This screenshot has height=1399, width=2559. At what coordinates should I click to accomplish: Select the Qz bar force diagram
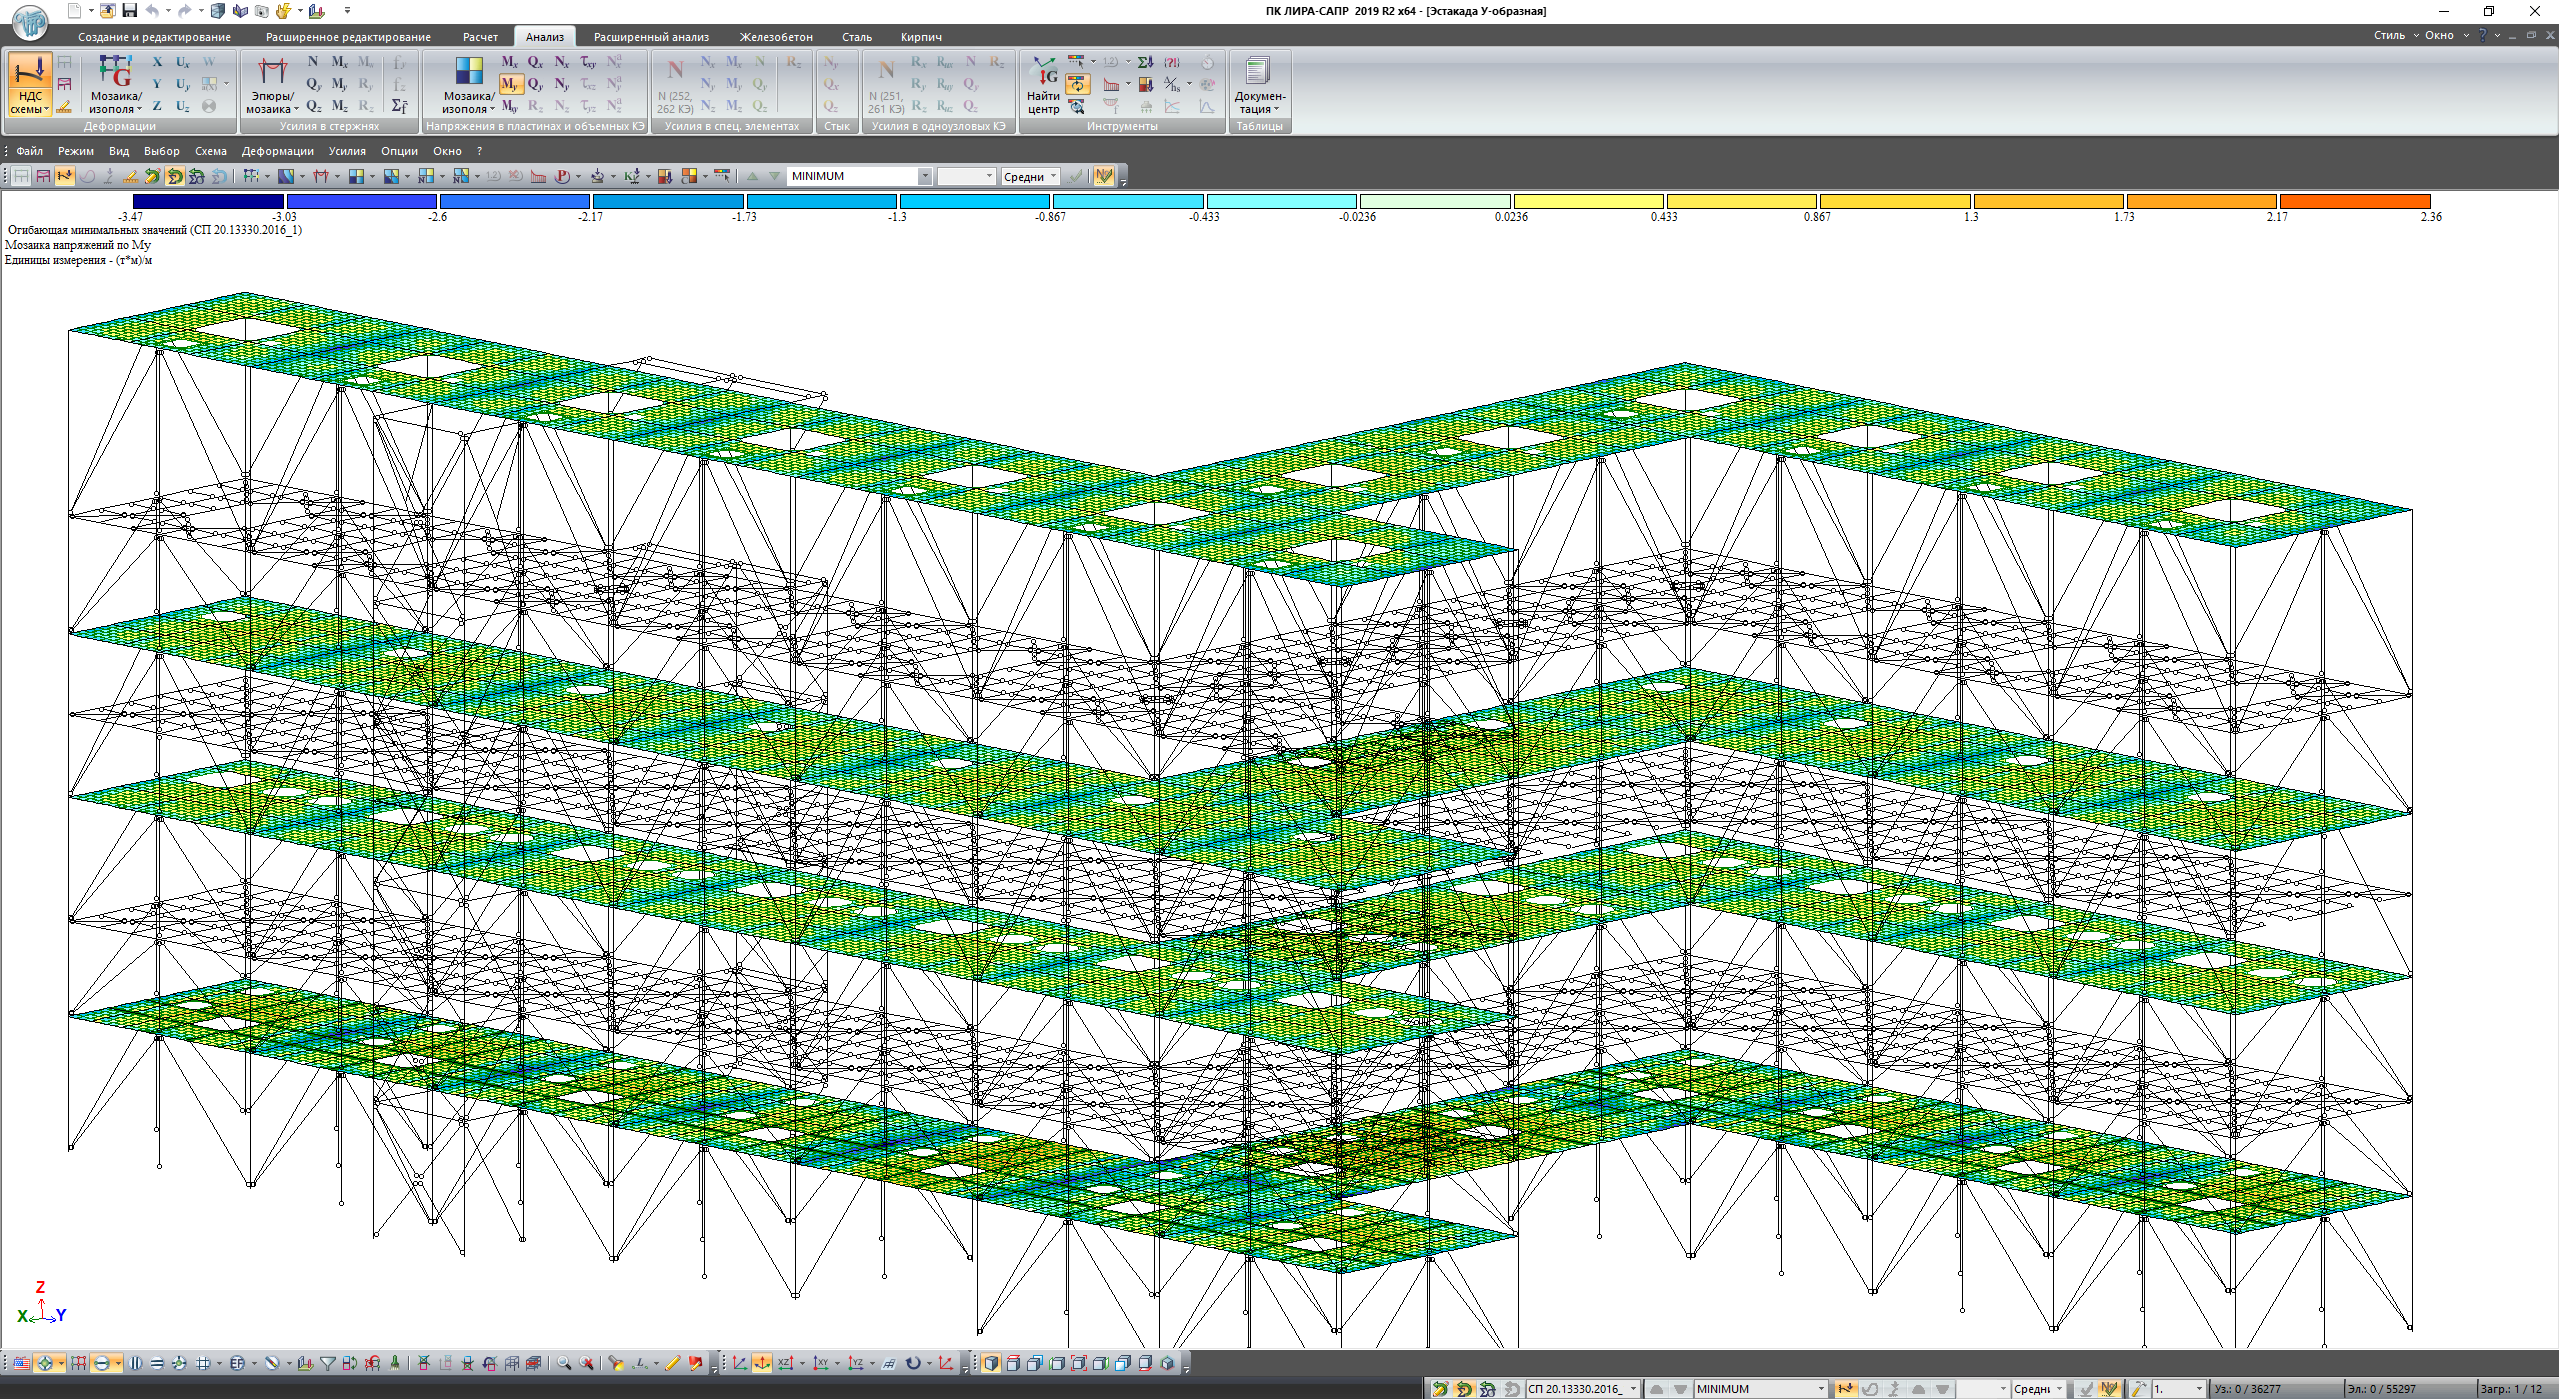(x=314, y=106)
